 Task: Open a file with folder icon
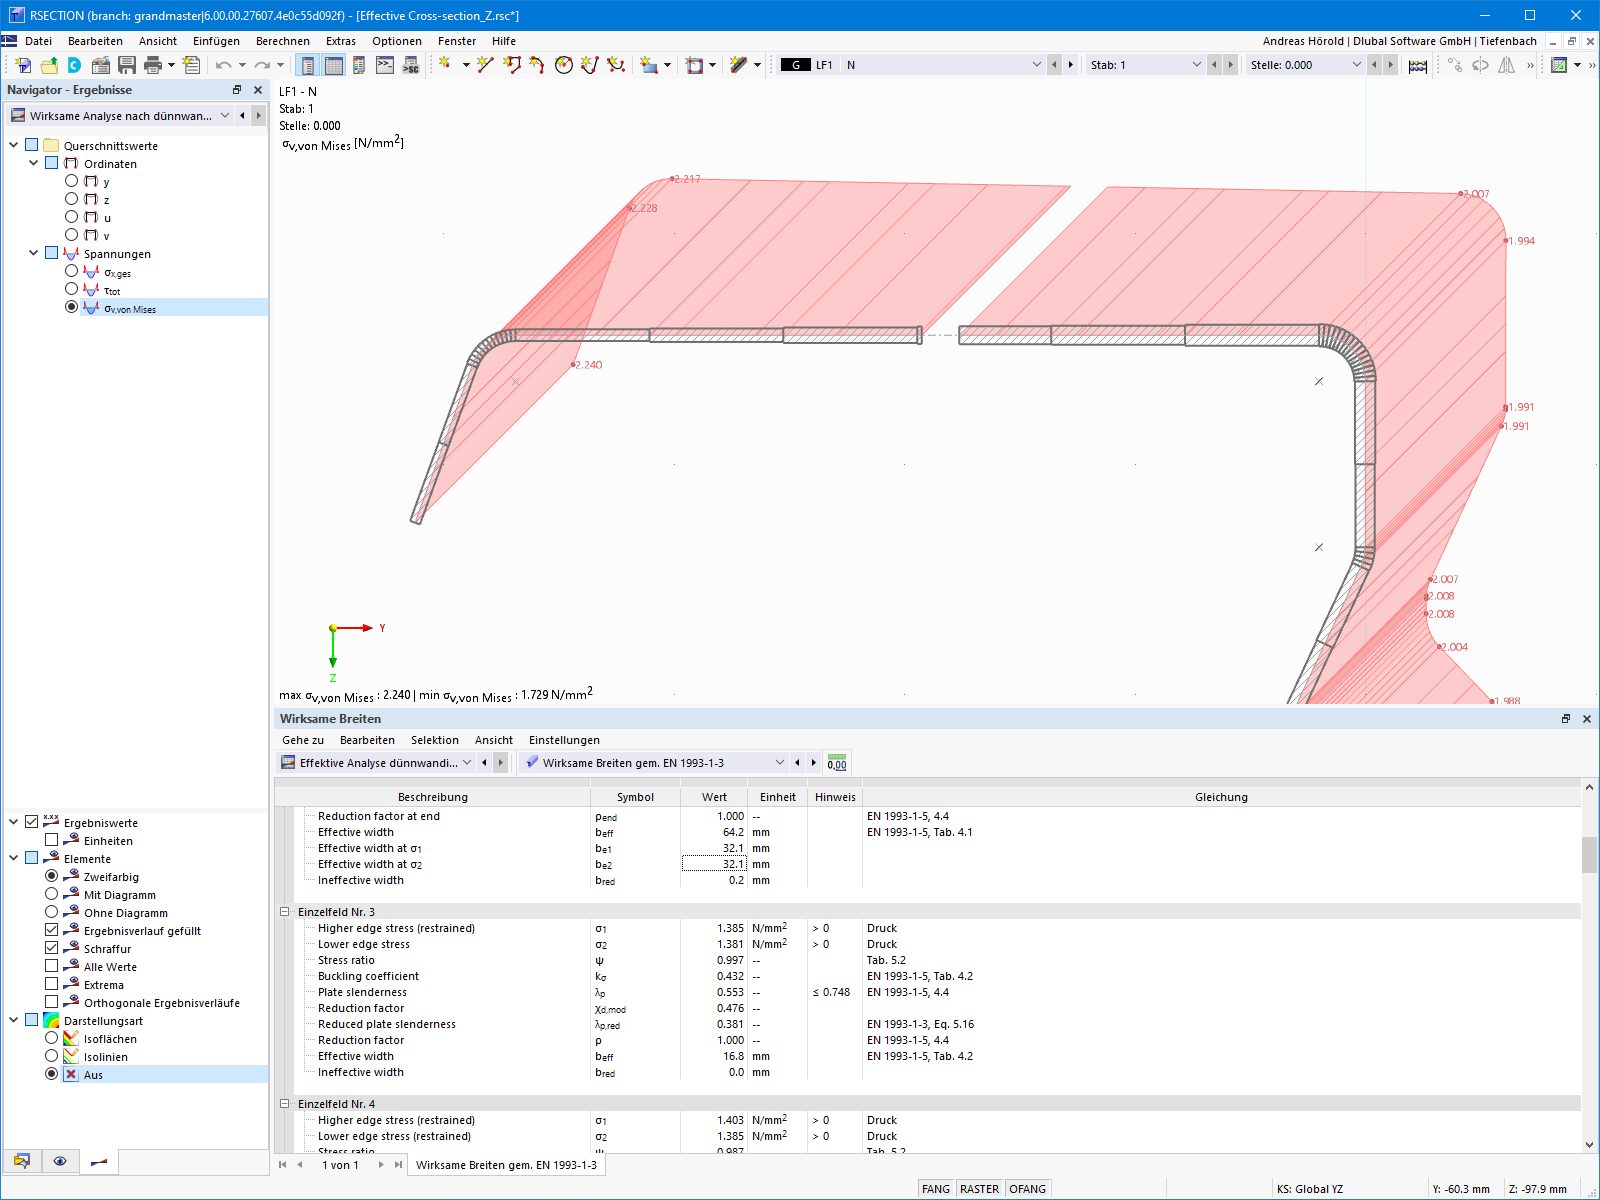pos(49,65)
